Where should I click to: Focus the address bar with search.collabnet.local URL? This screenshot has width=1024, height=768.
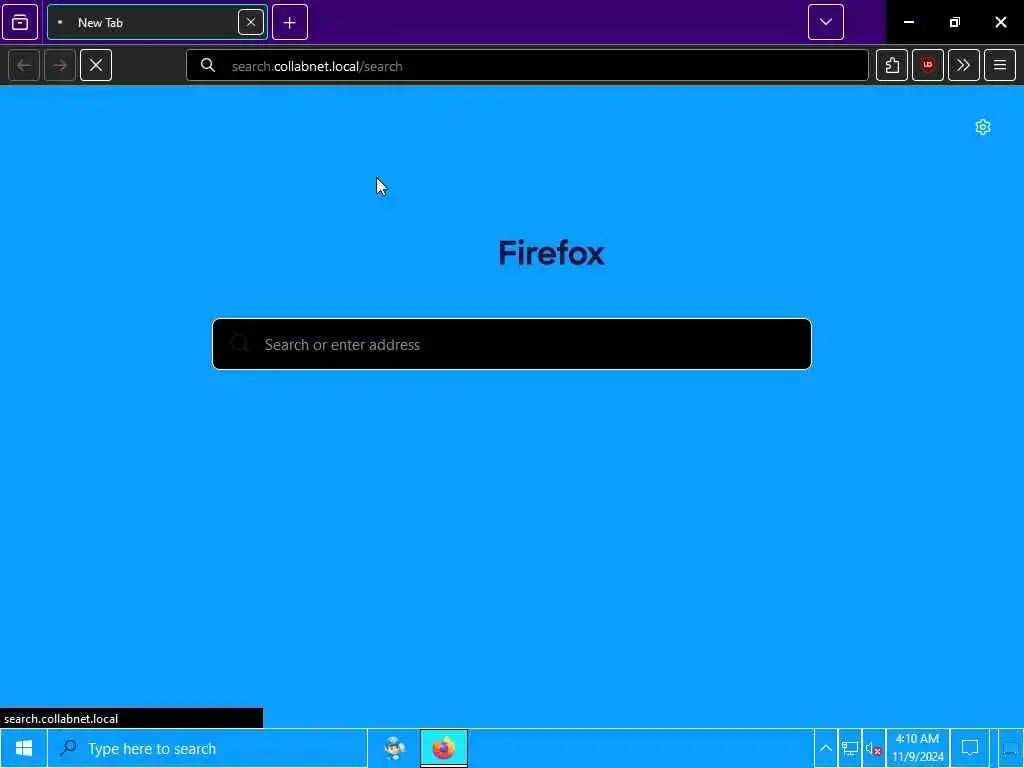(x=527, y=65)
